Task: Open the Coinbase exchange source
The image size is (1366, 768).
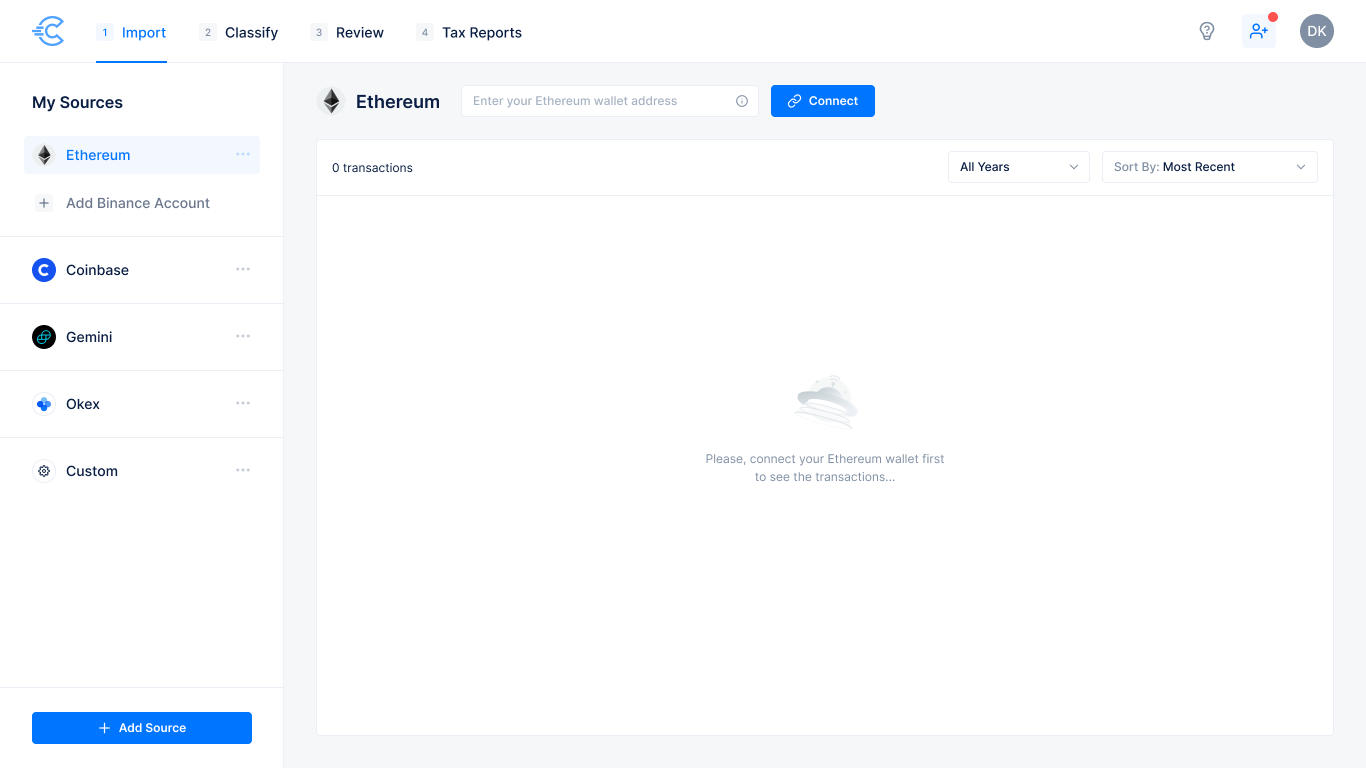Action: click(x=97, y=269)
